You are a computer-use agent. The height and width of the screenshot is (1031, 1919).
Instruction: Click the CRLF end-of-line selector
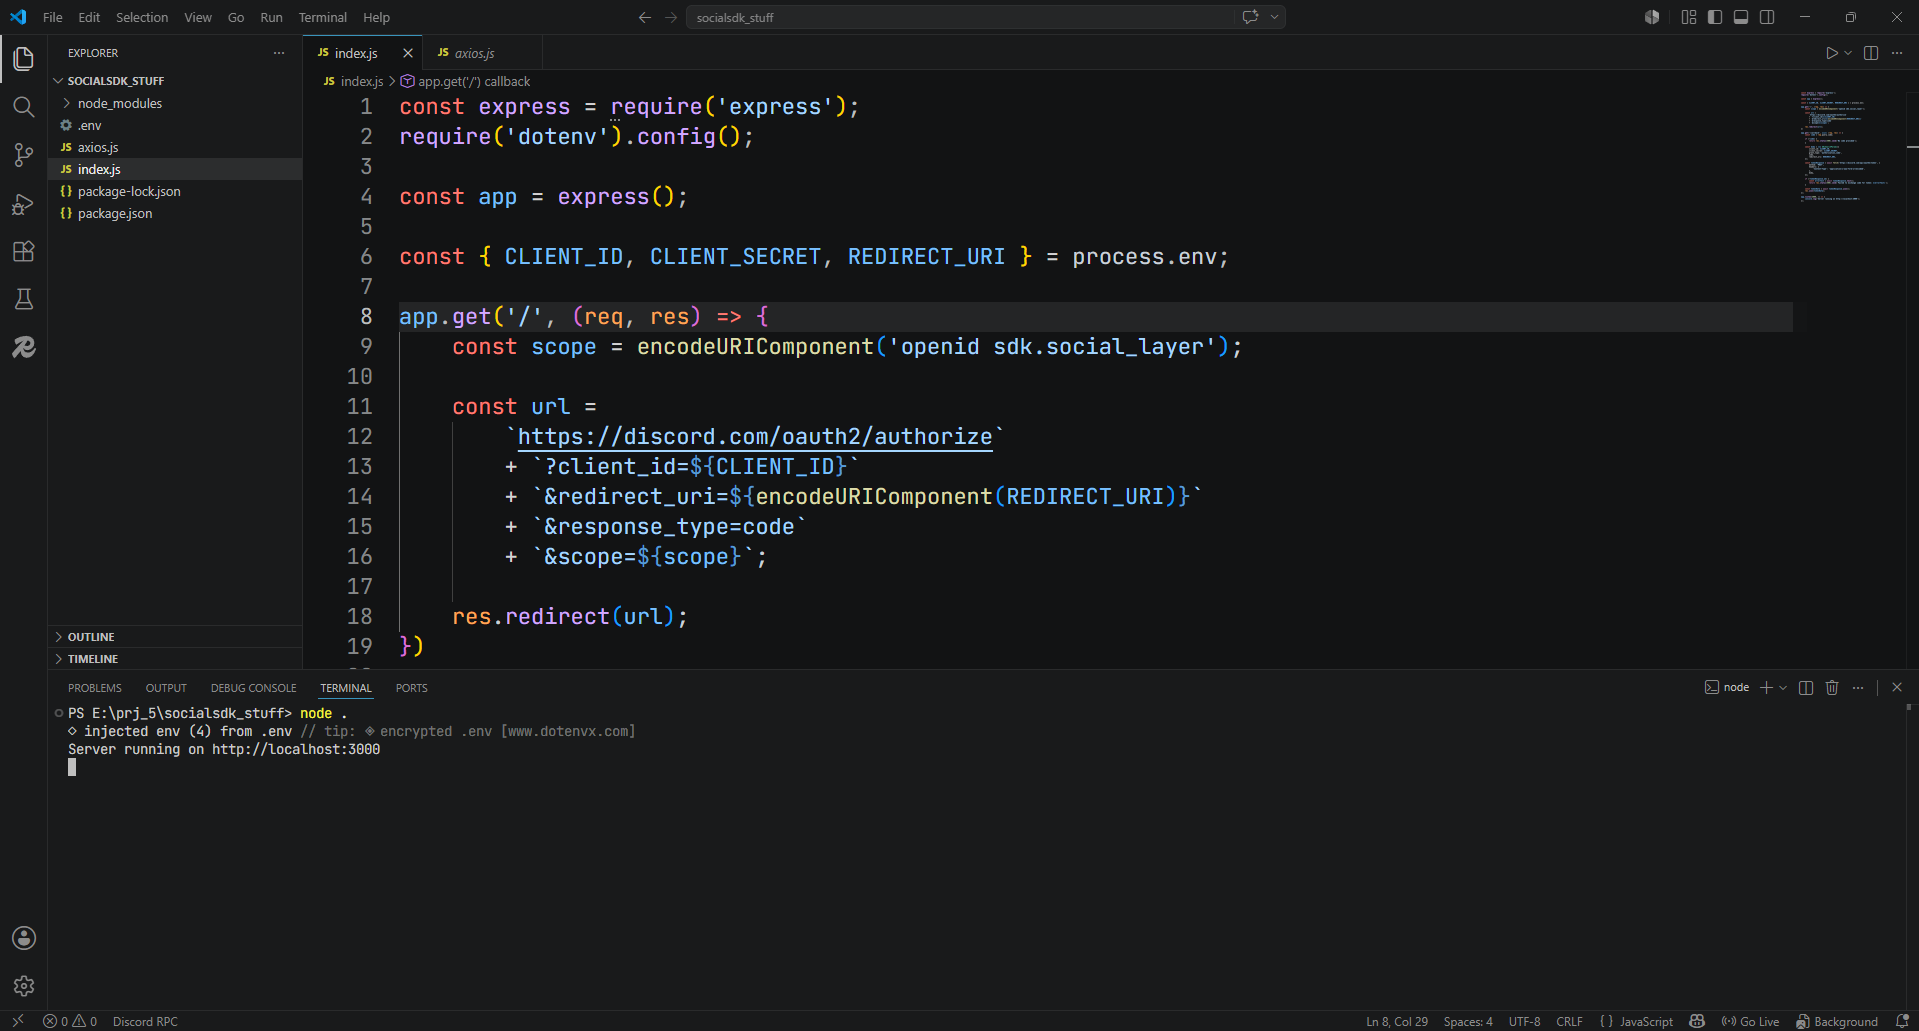[1569, 1021]
